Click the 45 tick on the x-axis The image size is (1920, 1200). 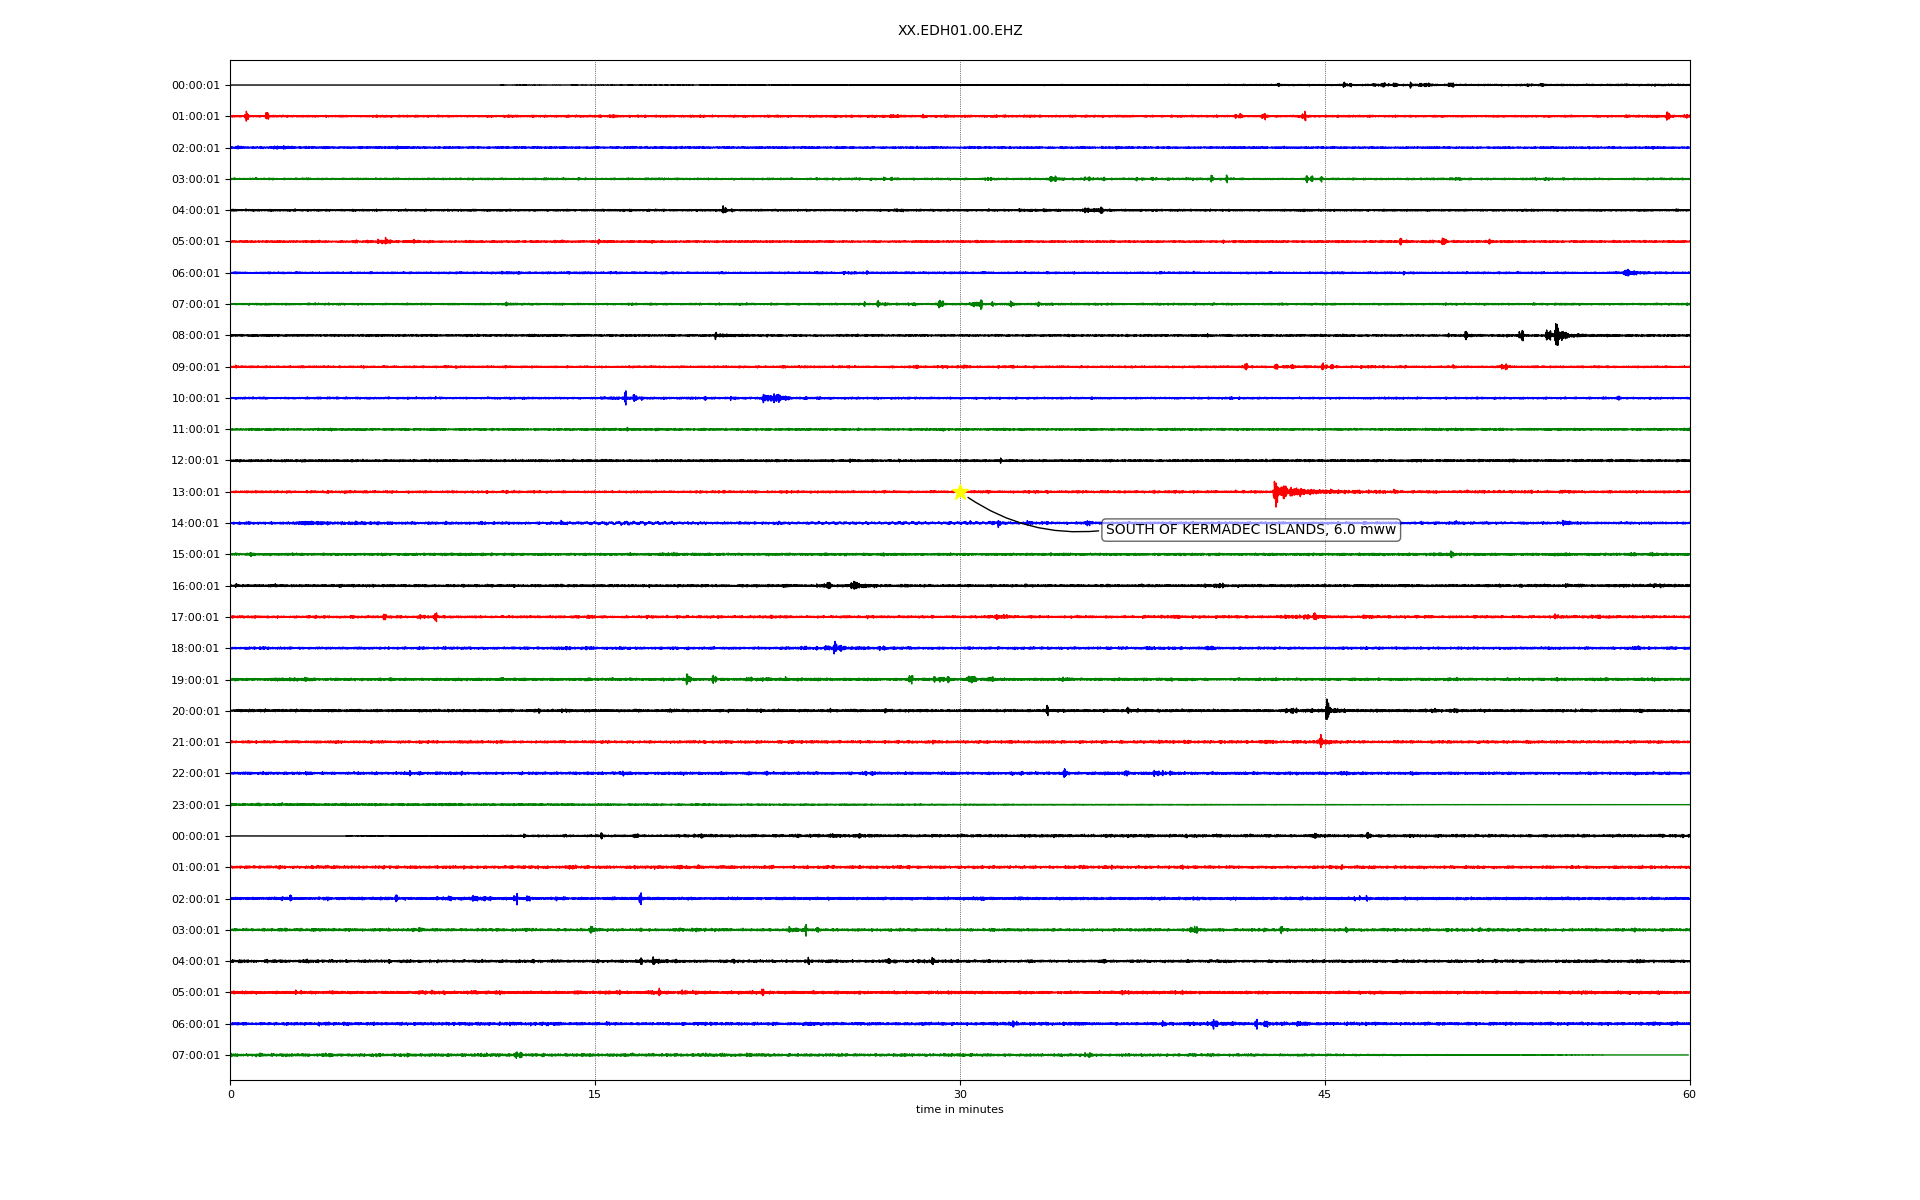point(1325,1094)
